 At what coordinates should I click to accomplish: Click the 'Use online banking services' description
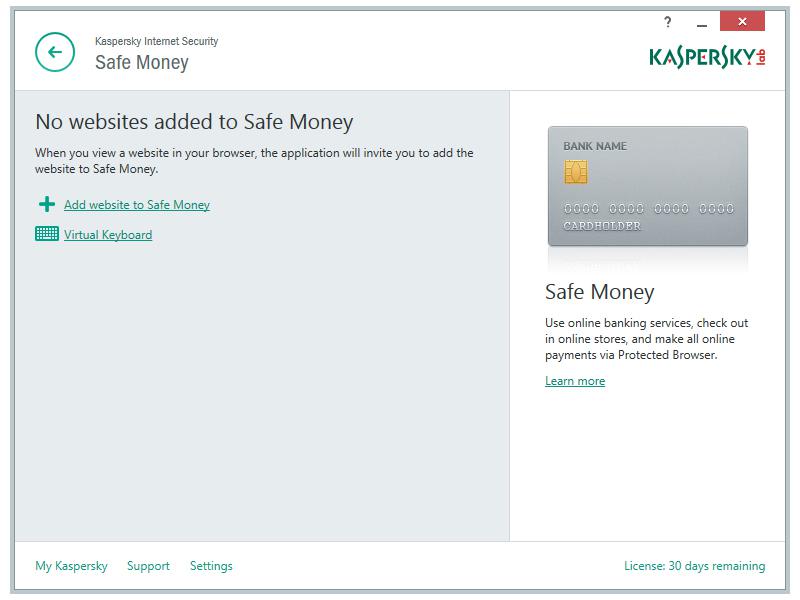(x=646, y=339)
